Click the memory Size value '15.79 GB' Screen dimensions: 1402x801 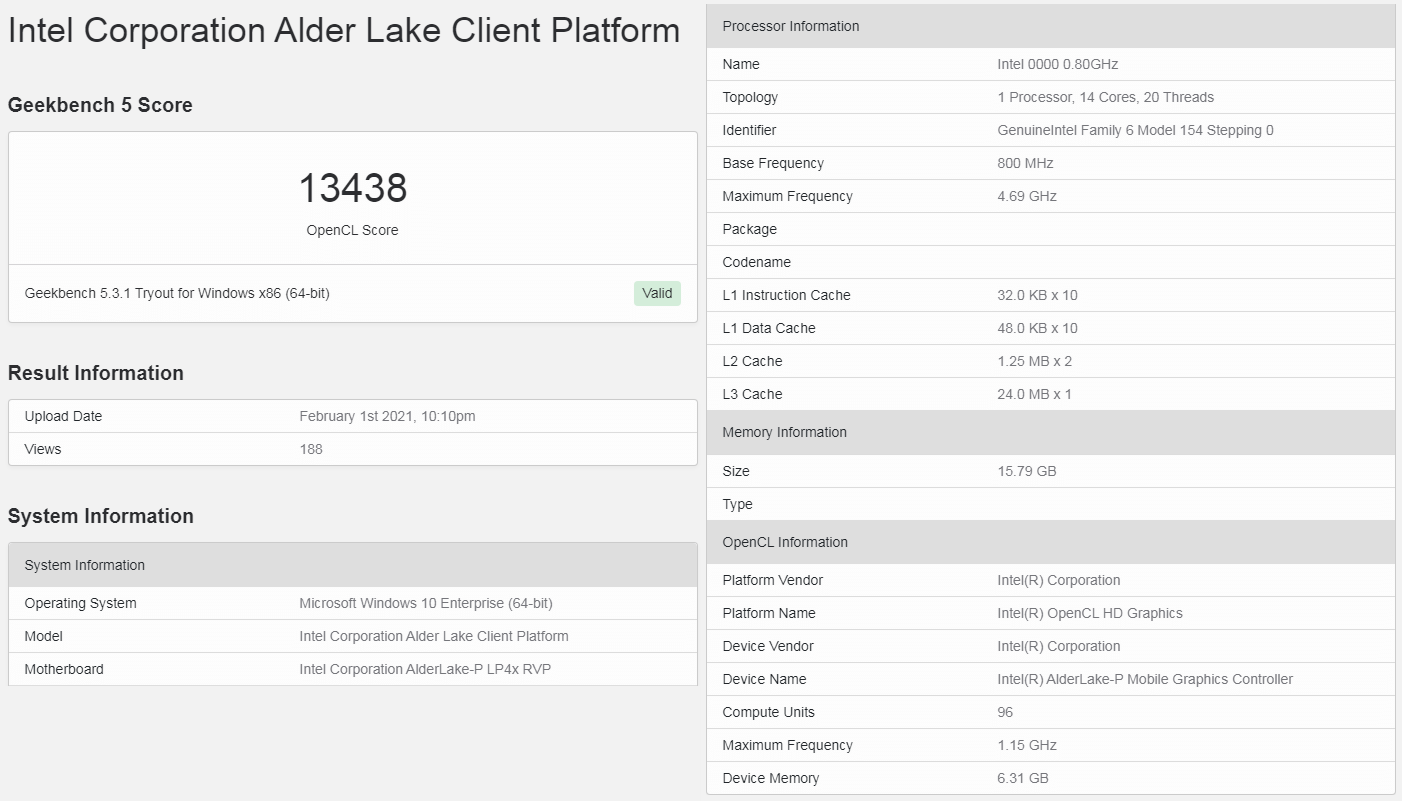[1027, 471]
